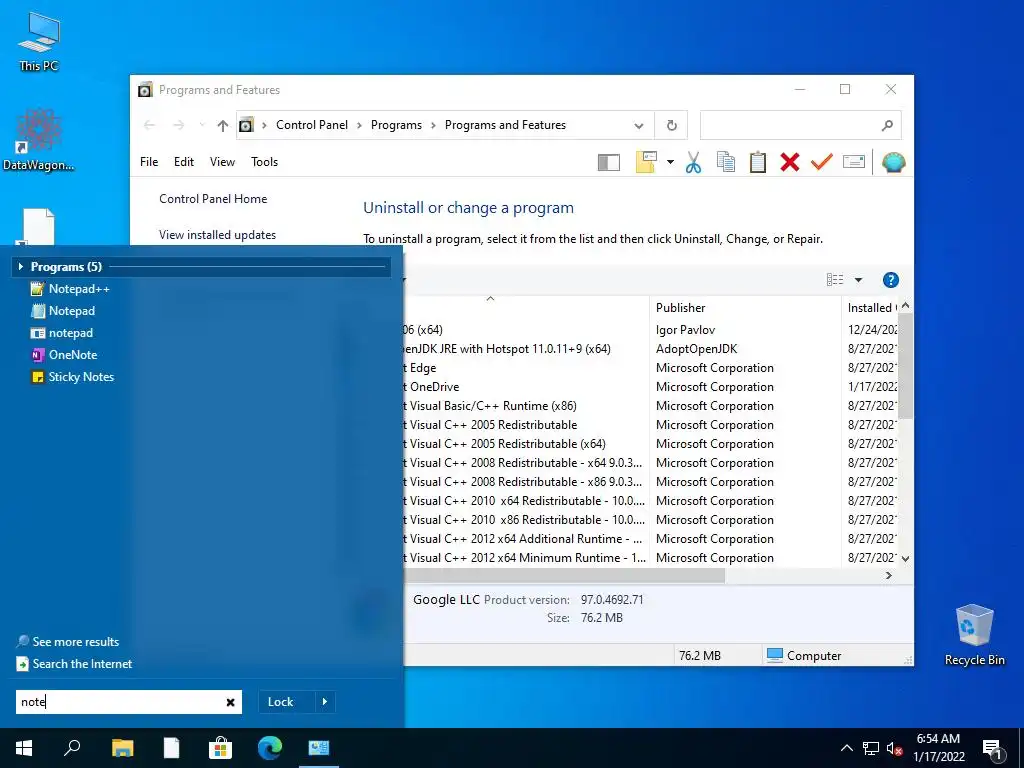The image size is (1024, 768).
Task: Open Notepad++ from search results
Action: coord(71,289)
